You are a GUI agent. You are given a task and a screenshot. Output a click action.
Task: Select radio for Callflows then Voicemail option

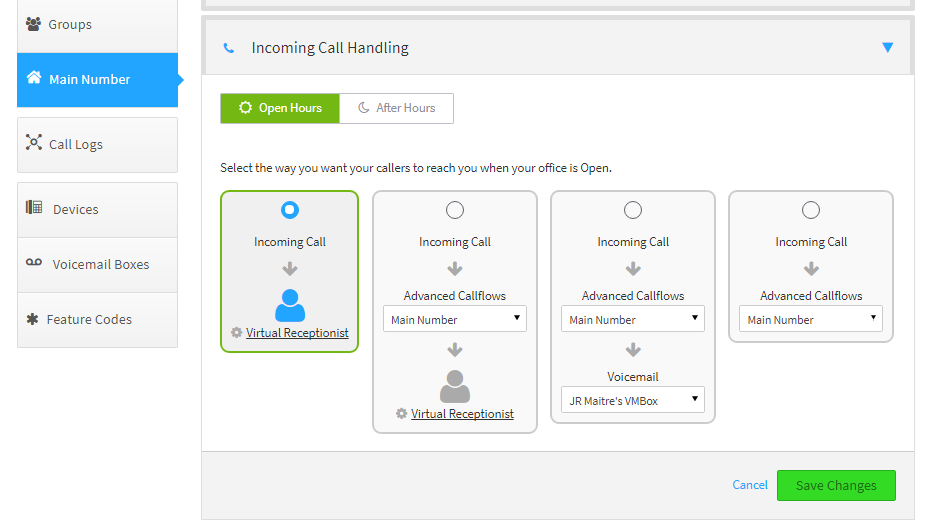click(x=633, y=210)
